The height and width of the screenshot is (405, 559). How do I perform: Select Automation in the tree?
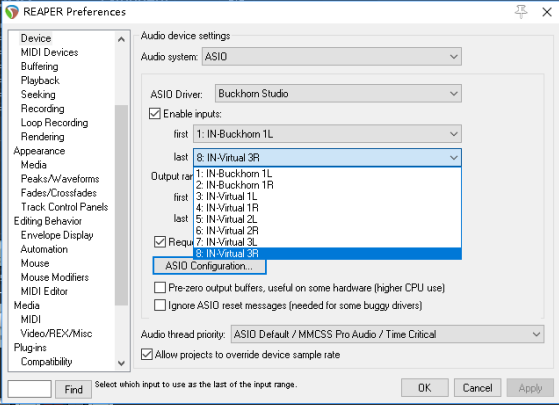[44, 249]
